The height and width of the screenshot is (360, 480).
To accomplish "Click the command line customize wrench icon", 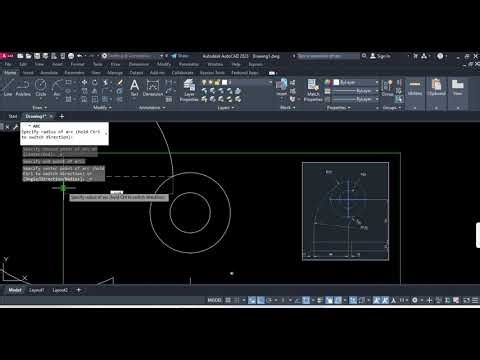I will coord(15,127).
